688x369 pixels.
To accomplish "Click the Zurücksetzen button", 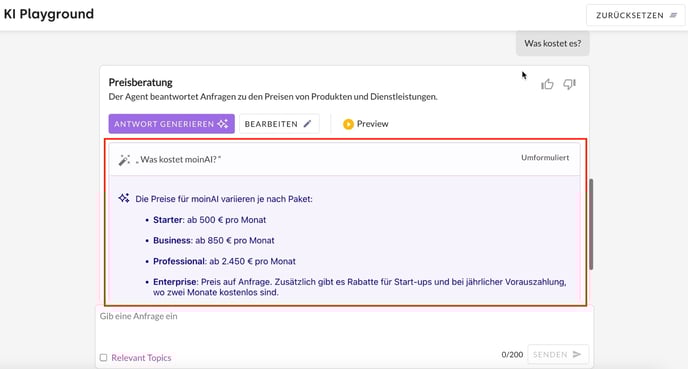I will pos(636,15).
